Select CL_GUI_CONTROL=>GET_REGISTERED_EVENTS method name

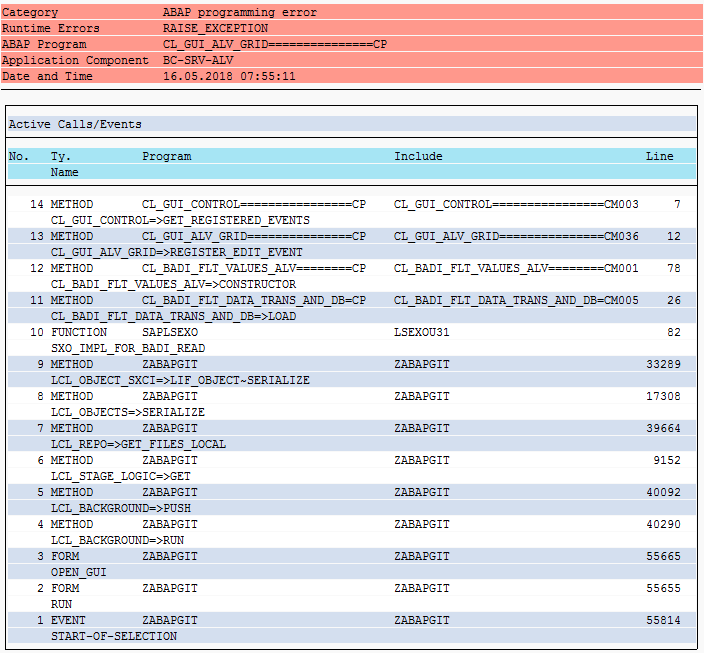coord(180,221)
